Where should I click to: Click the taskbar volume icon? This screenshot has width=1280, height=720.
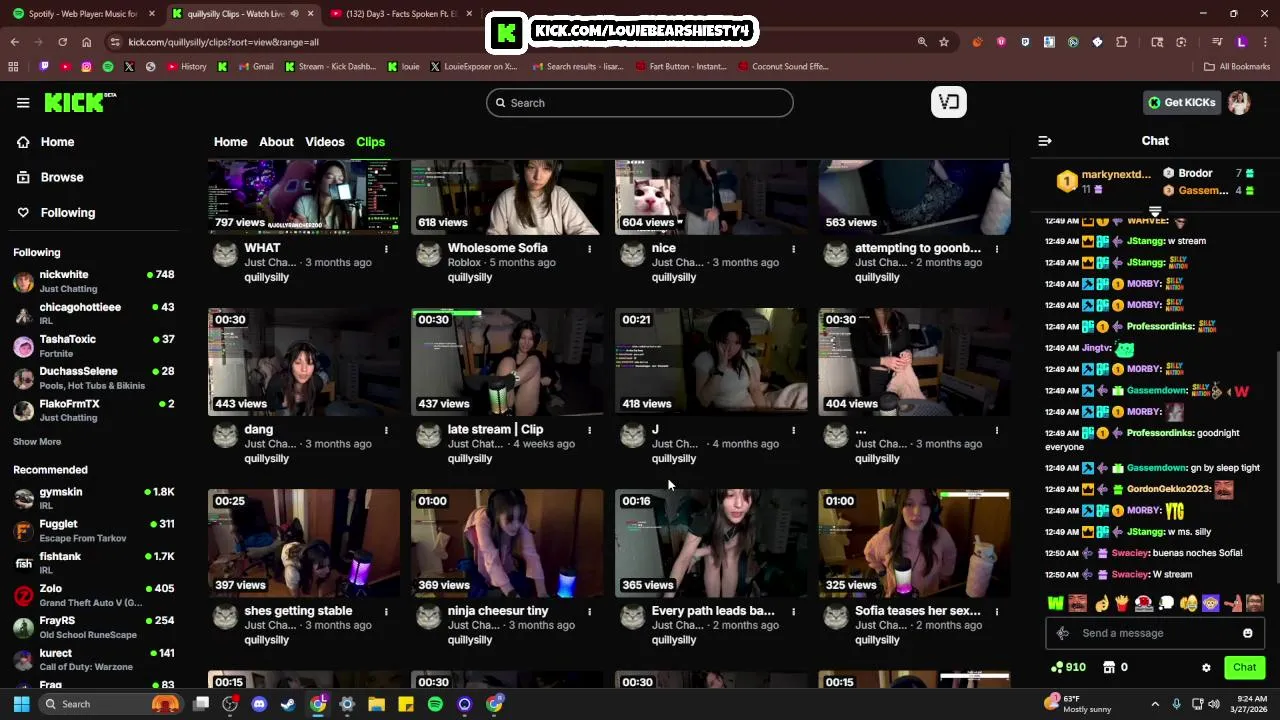pos(1214,704)
